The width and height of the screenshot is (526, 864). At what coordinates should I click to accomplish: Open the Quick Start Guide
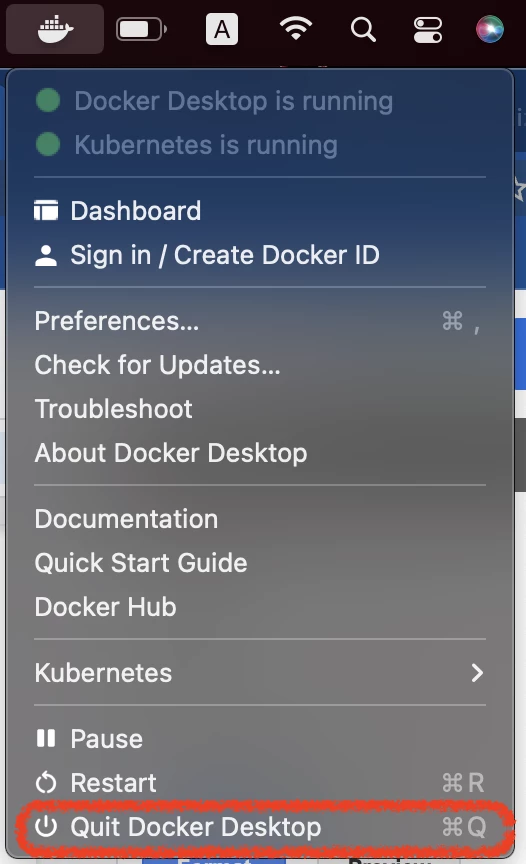click(x=260, y=563)
